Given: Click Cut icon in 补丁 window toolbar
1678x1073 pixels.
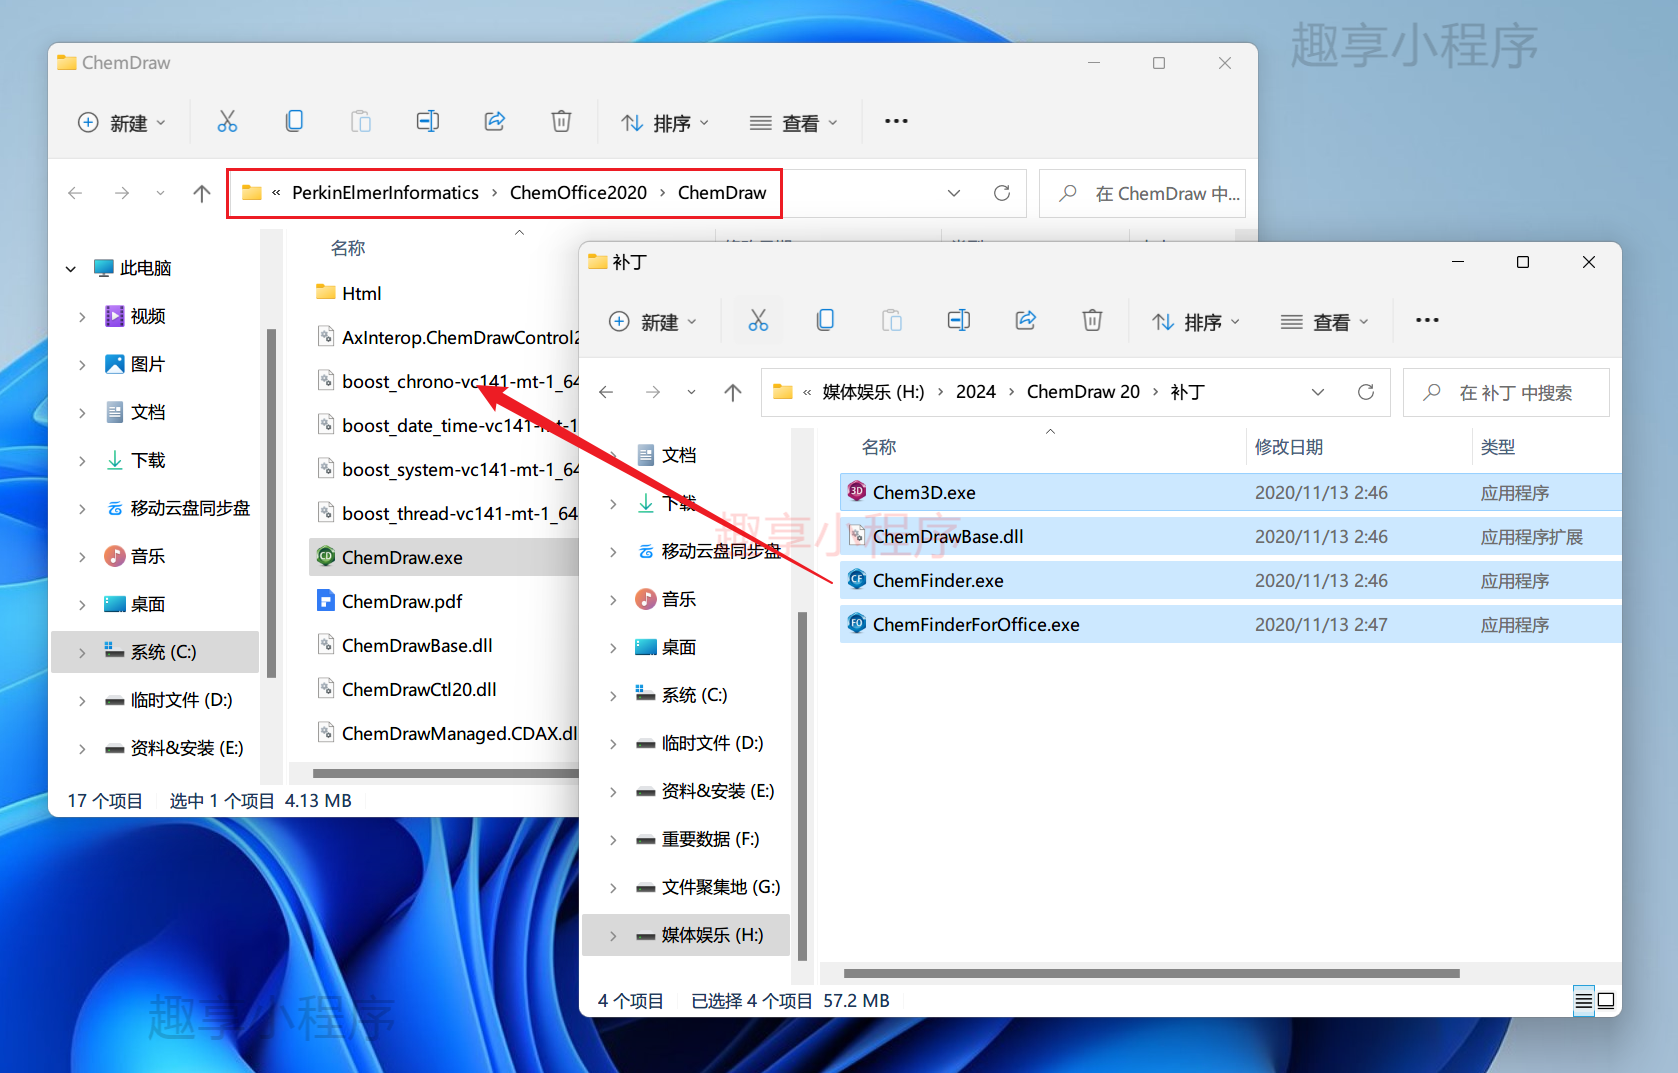Looking at the screenshot, I should point(758,321).
